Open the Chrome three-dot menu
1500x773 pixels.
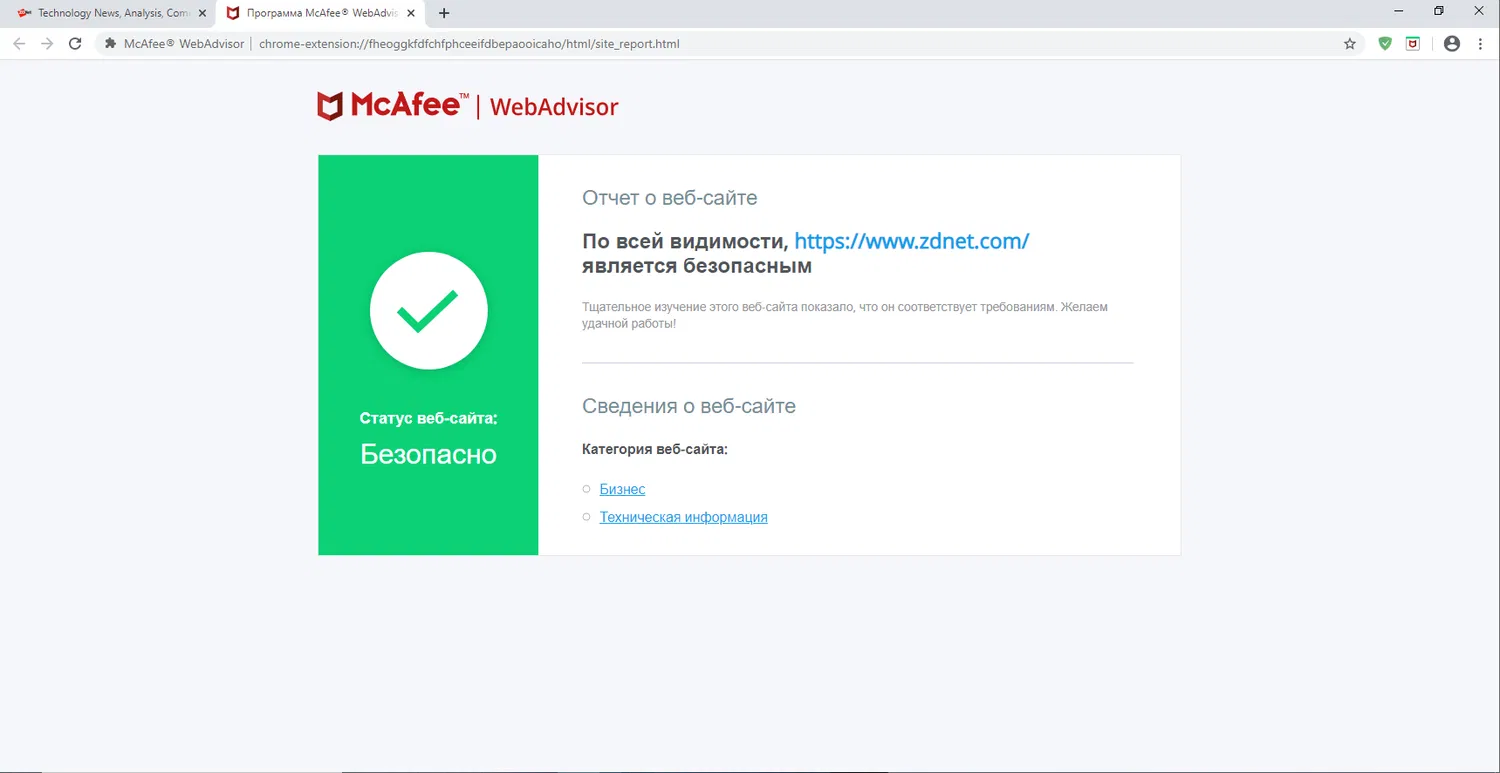click(x=1481, y=44)
